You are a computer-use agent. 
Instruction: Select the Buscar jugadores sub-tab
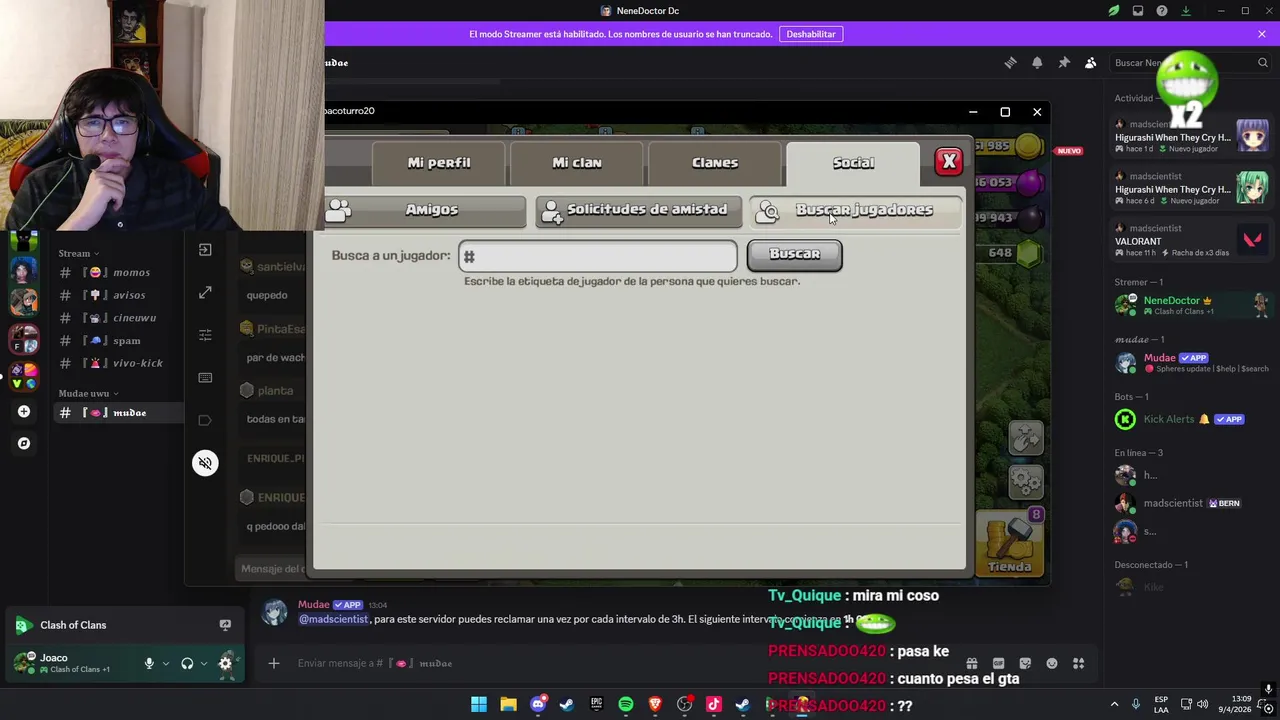point(855,210)
